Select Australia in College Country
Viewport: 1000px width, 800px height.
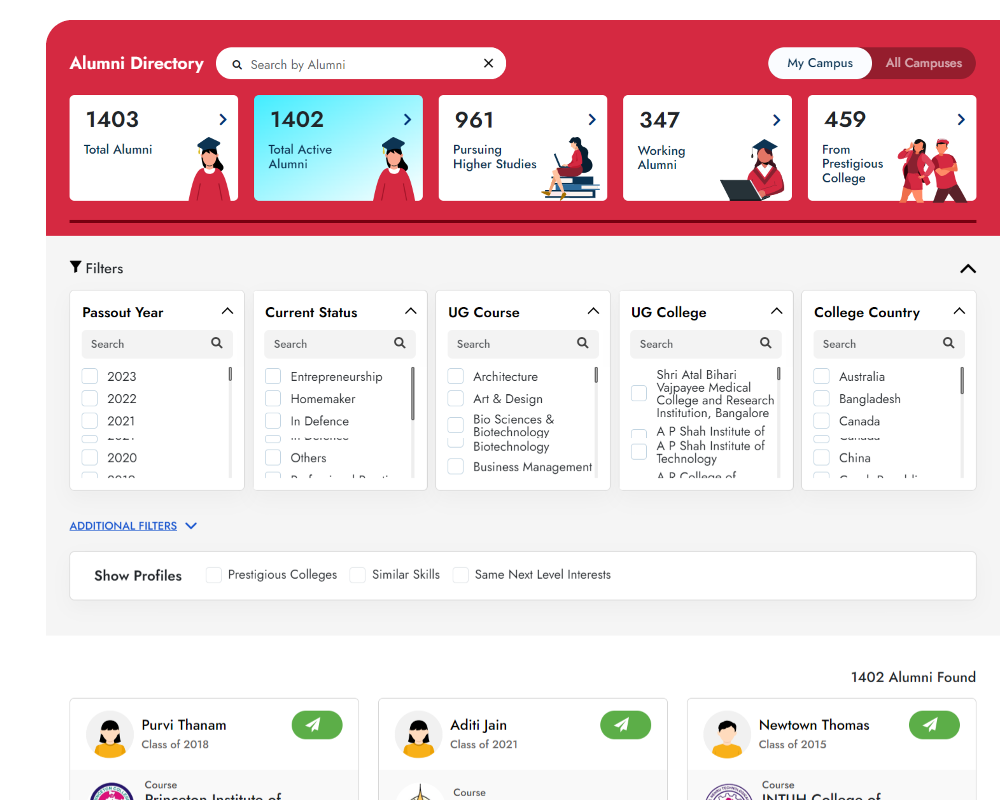pos(822,376)
